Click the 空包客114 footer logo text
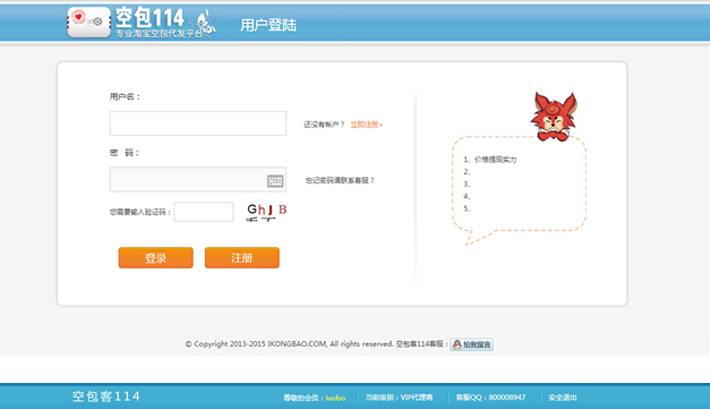The height and width of the screenshot is (409, 710). coord(106,397)
